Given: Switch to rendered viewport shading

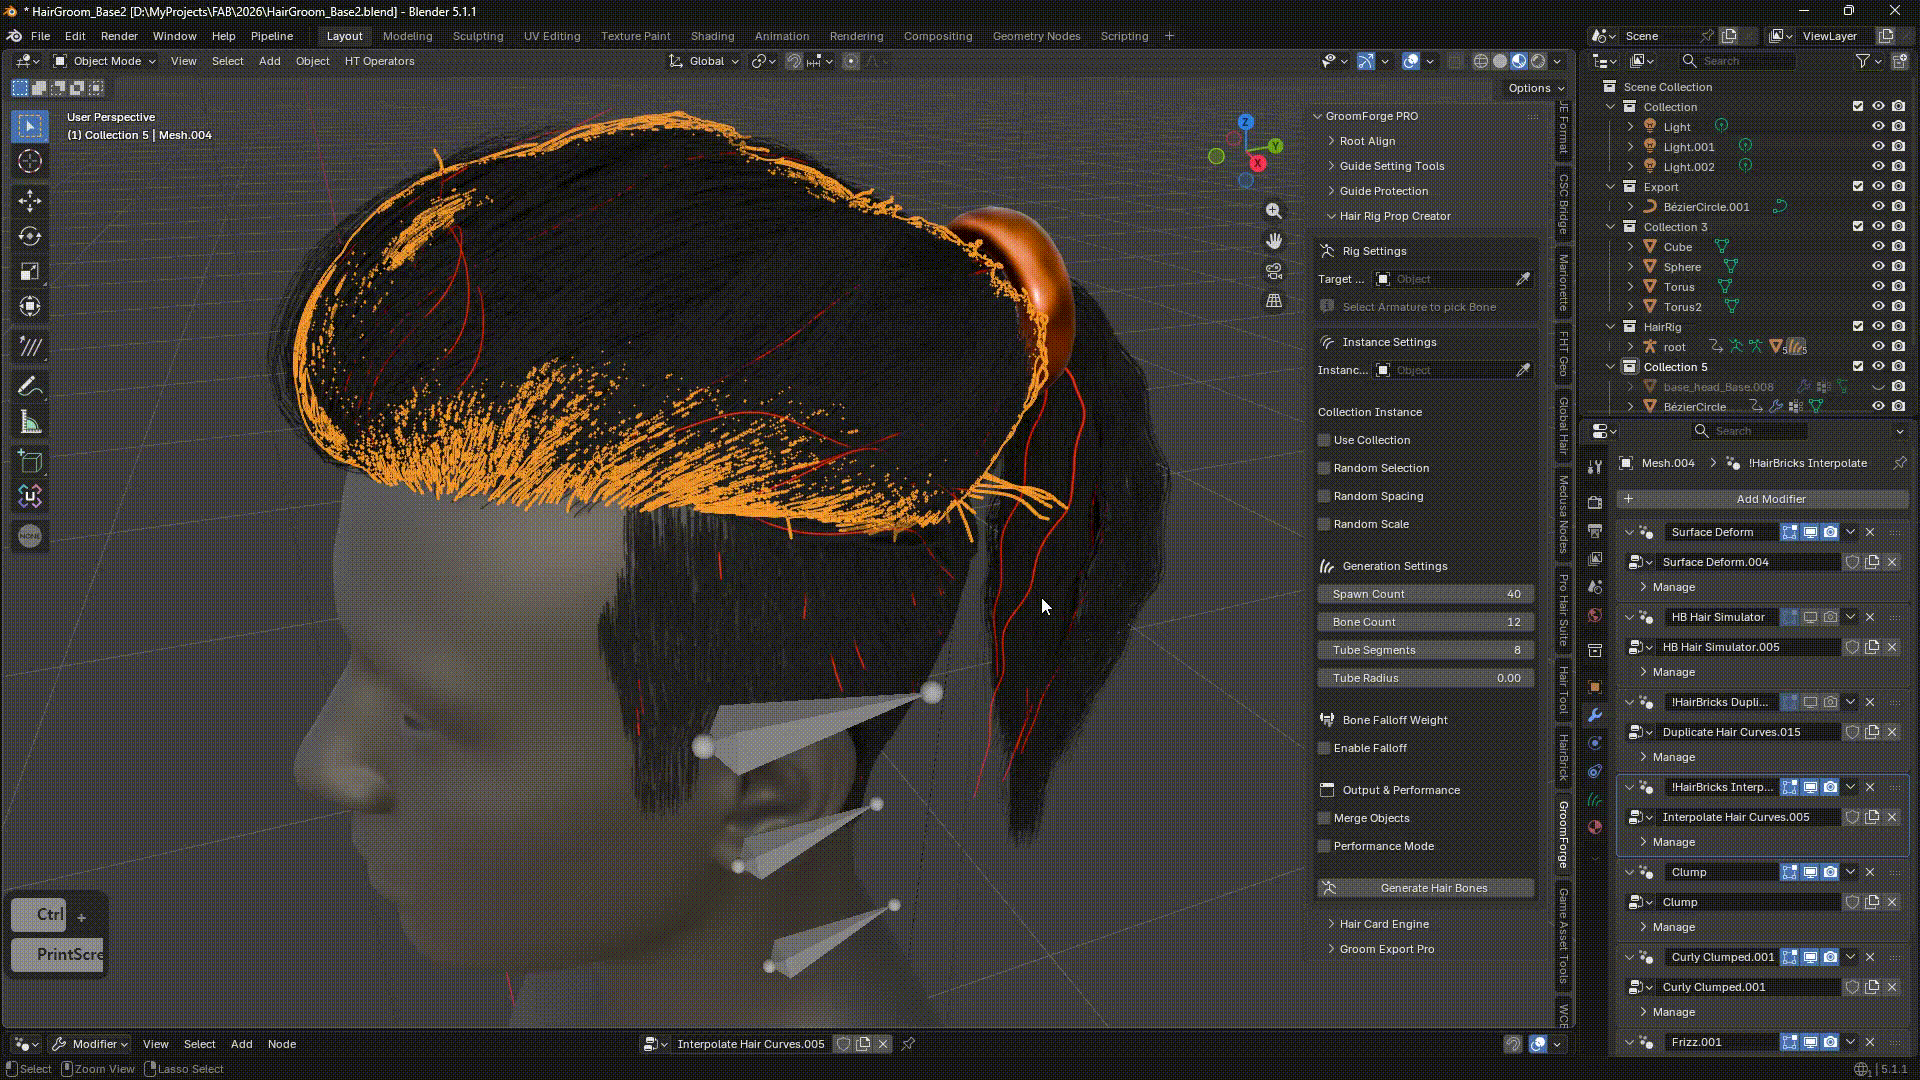Looking at the screenshot, I should click(x=1538, y=61).
